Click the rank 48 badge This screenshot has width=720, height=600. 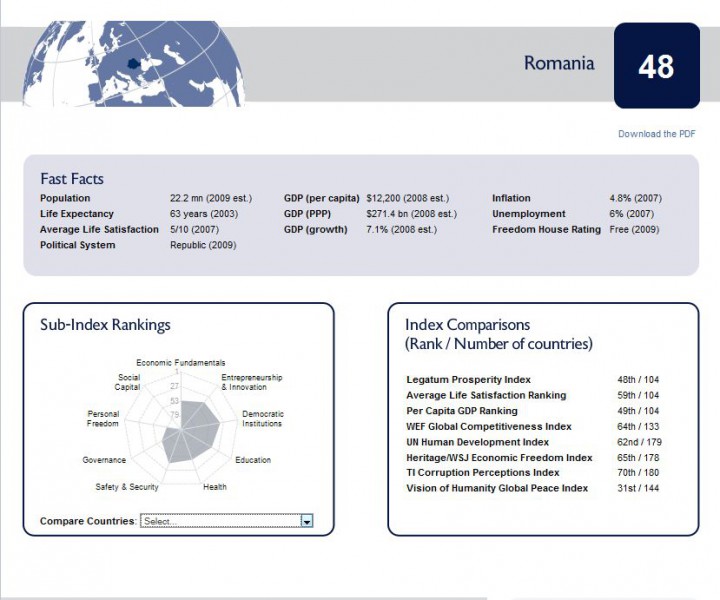(656, 66)
